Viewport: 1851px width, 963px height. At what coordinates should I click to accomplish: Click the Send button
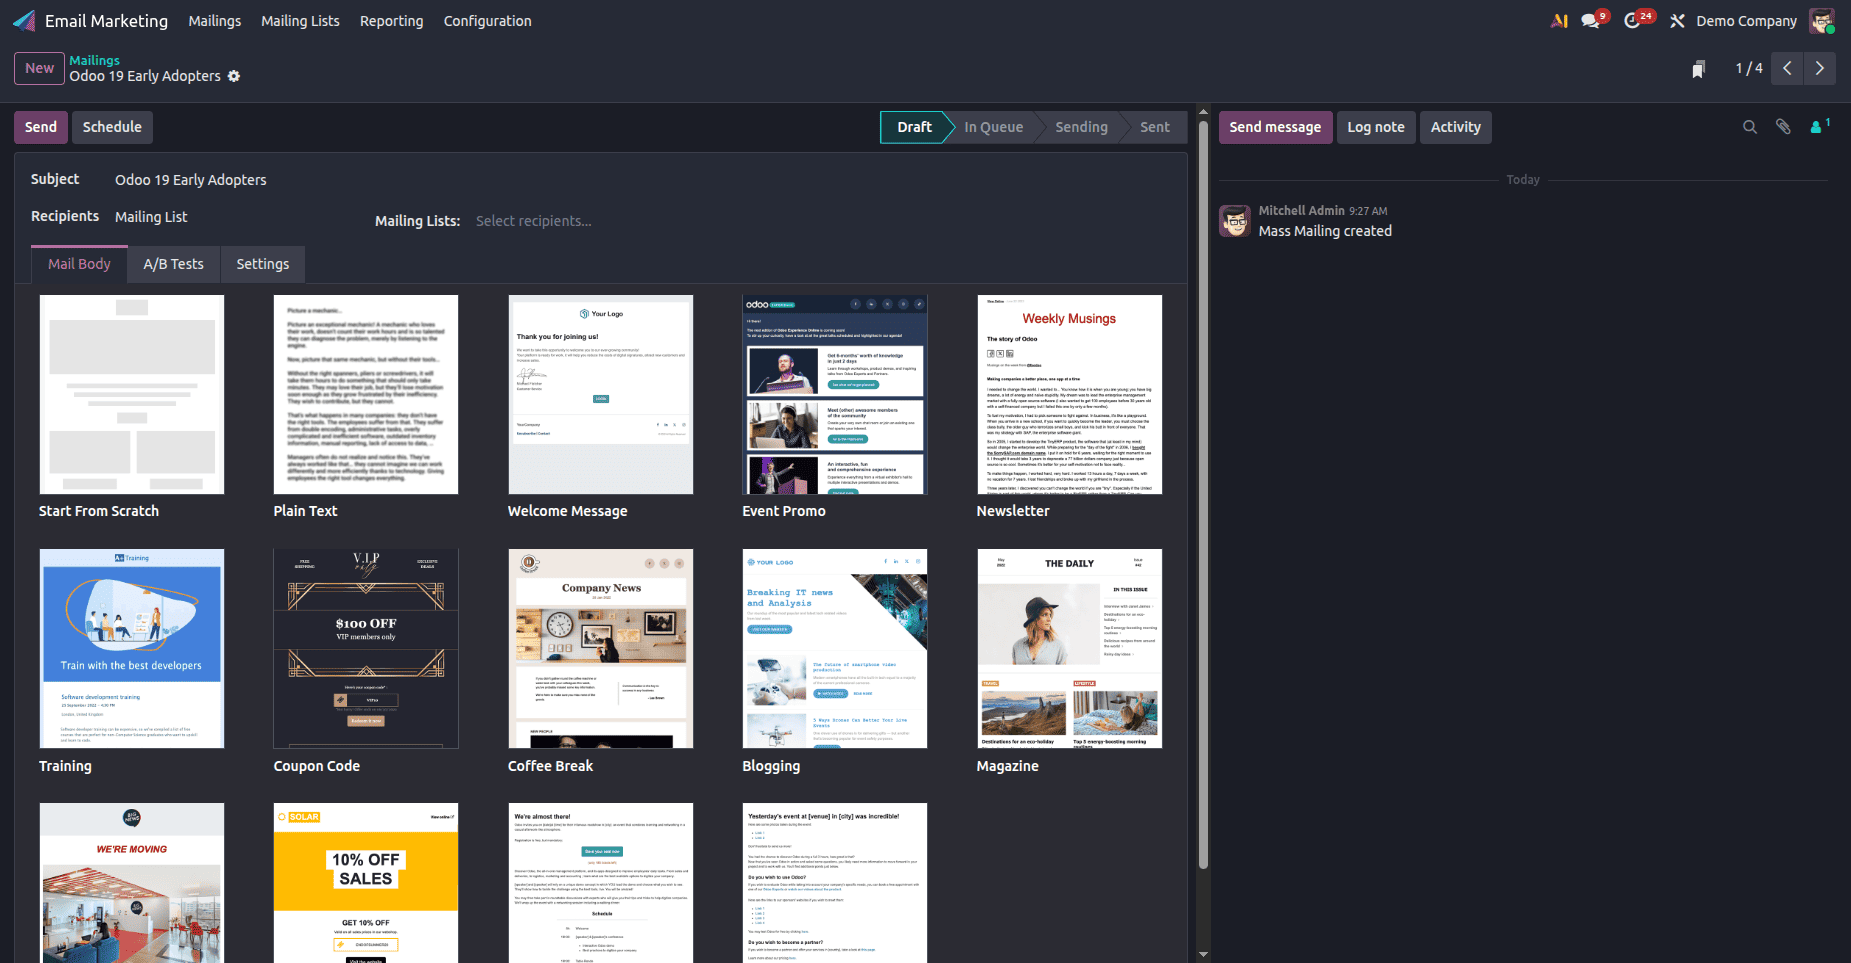41,127
